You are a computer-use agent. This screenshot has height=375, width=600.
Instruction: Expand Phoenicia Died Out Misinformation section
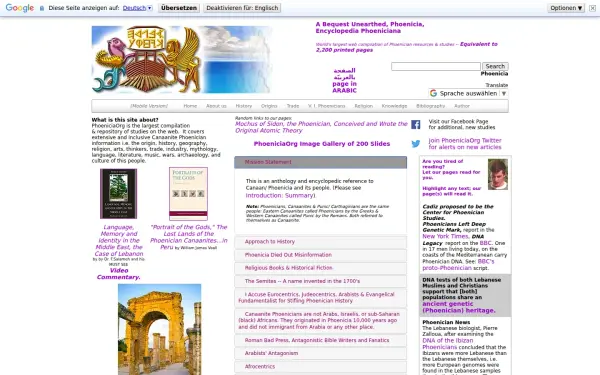(321, 255)
